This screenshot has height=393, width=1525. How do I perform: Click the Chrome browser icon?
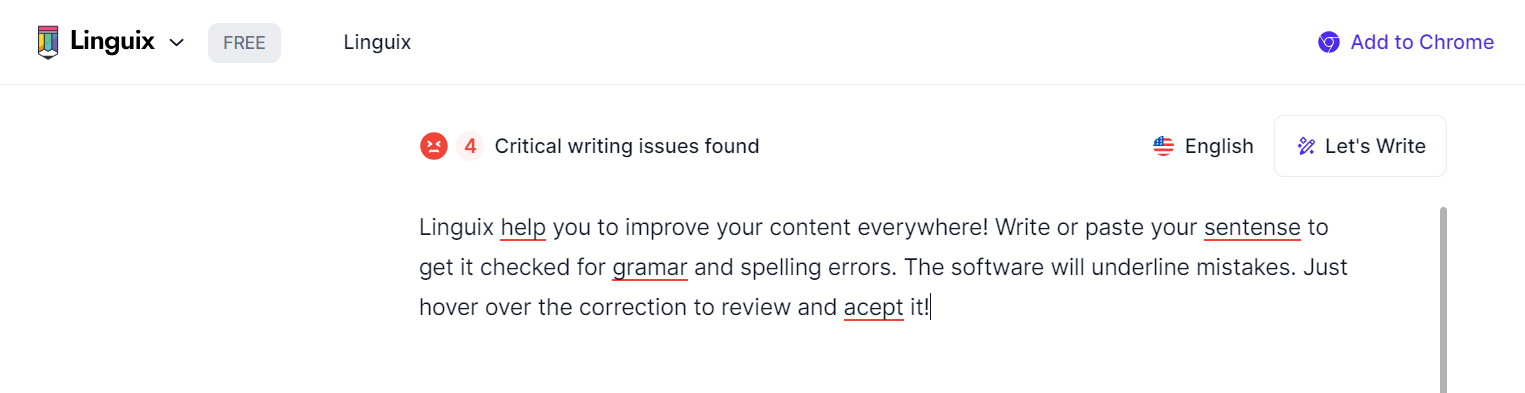coord(1328,42)
